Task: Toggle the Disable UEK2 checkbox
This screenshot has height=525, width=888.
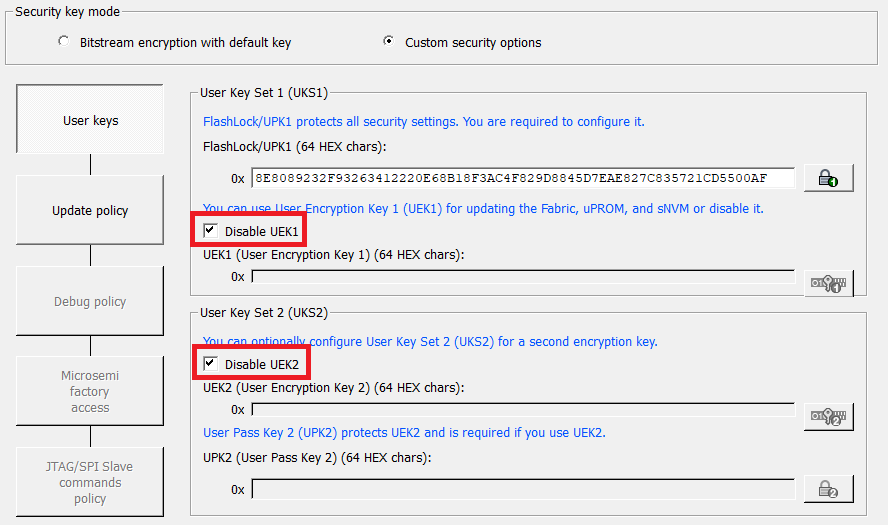Action: coord(210,364)
